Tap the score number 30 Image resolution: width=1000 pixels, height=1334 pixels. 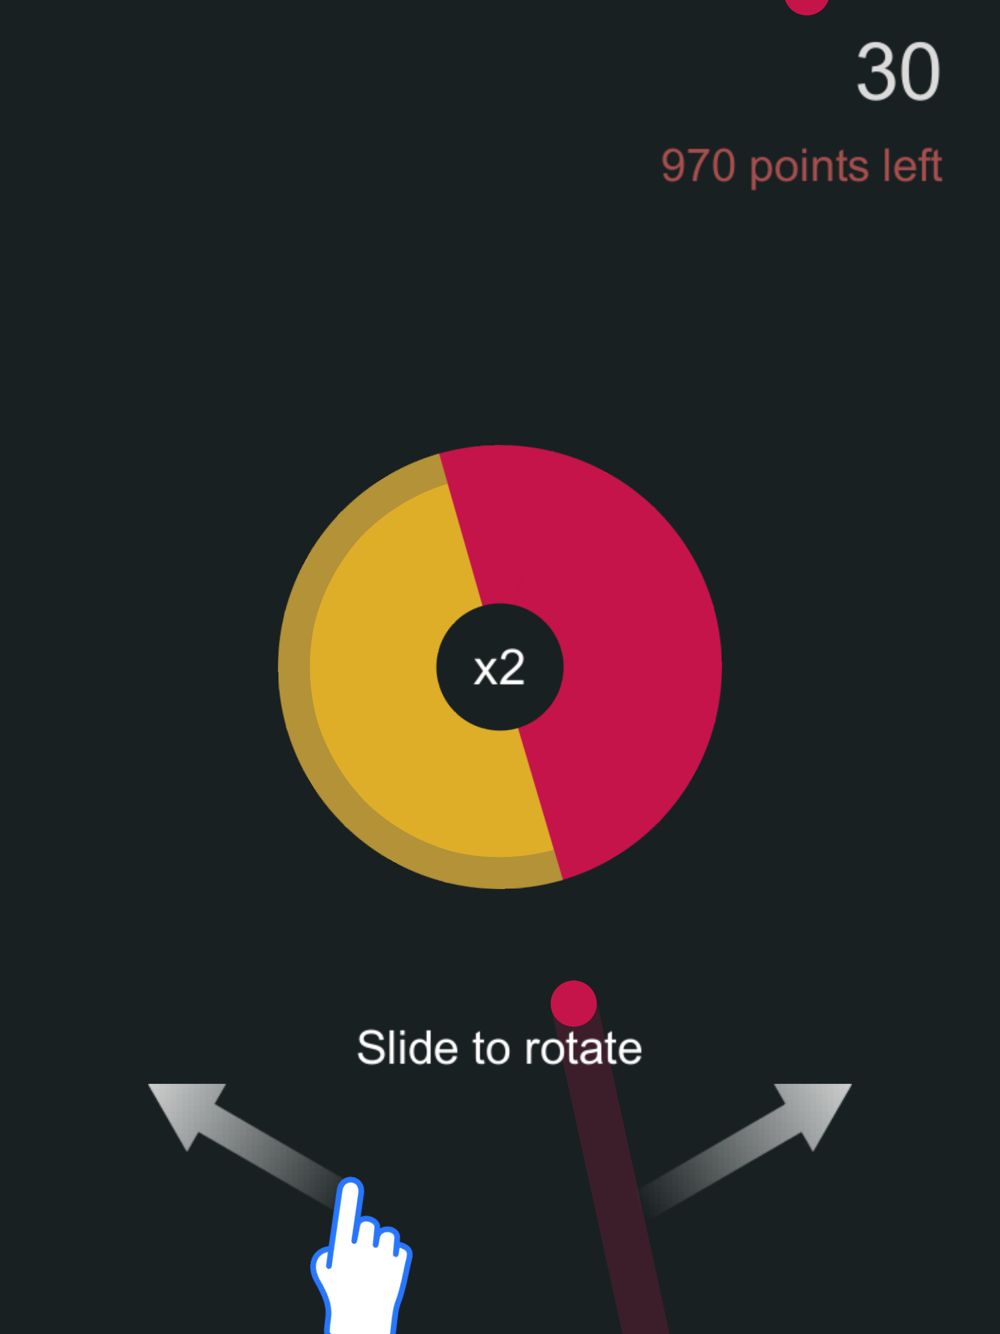tap(898, 72)
